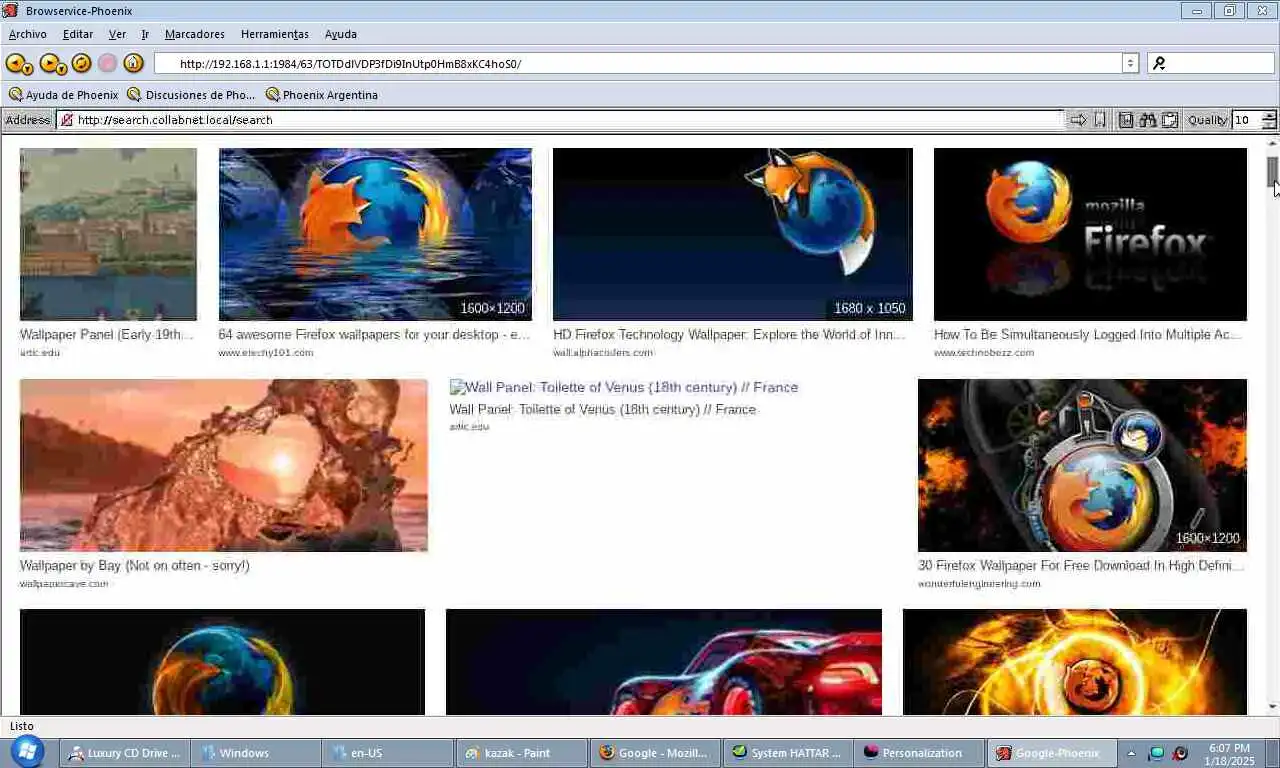Viewport: 1280px width, 768px height.
Task: Open the Forward button history dropdown arrow
Action: pos(63,69)
